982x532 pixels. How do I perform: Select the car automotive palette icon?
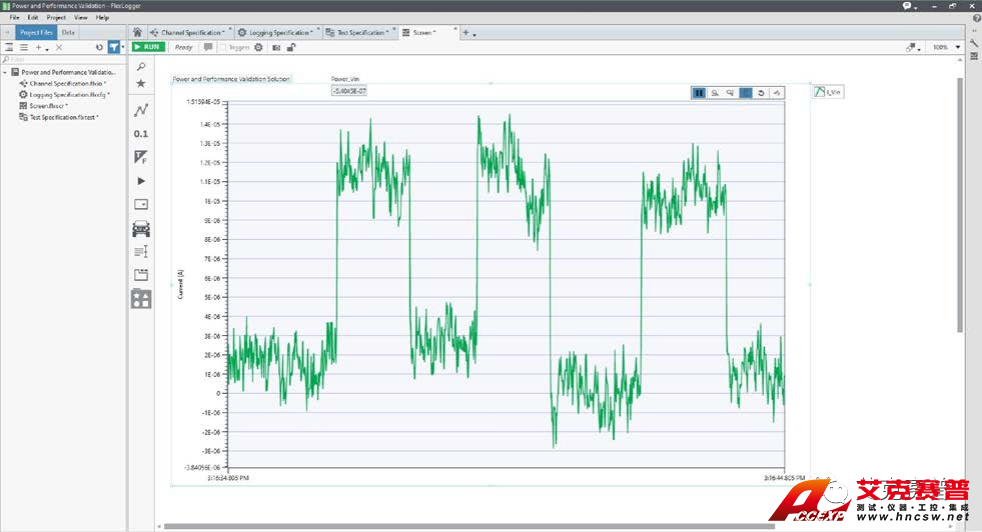tap(141, 228)
